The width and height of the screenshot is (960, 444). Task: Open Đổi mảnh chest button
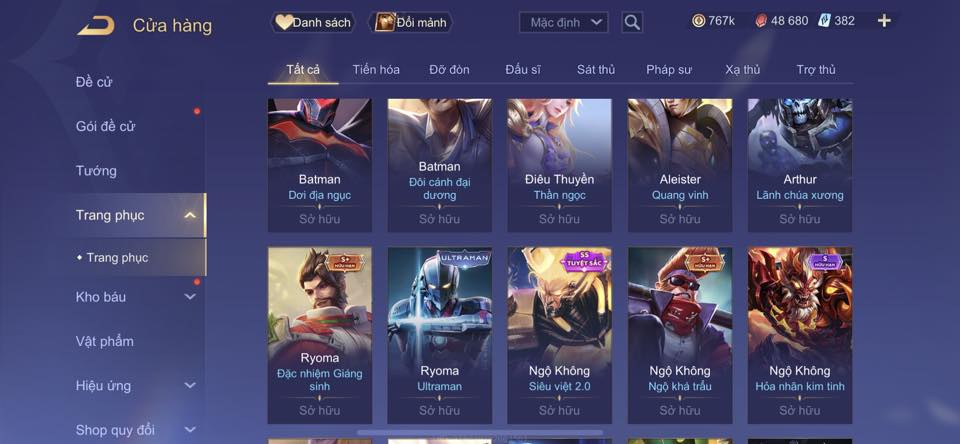[411, 23]
